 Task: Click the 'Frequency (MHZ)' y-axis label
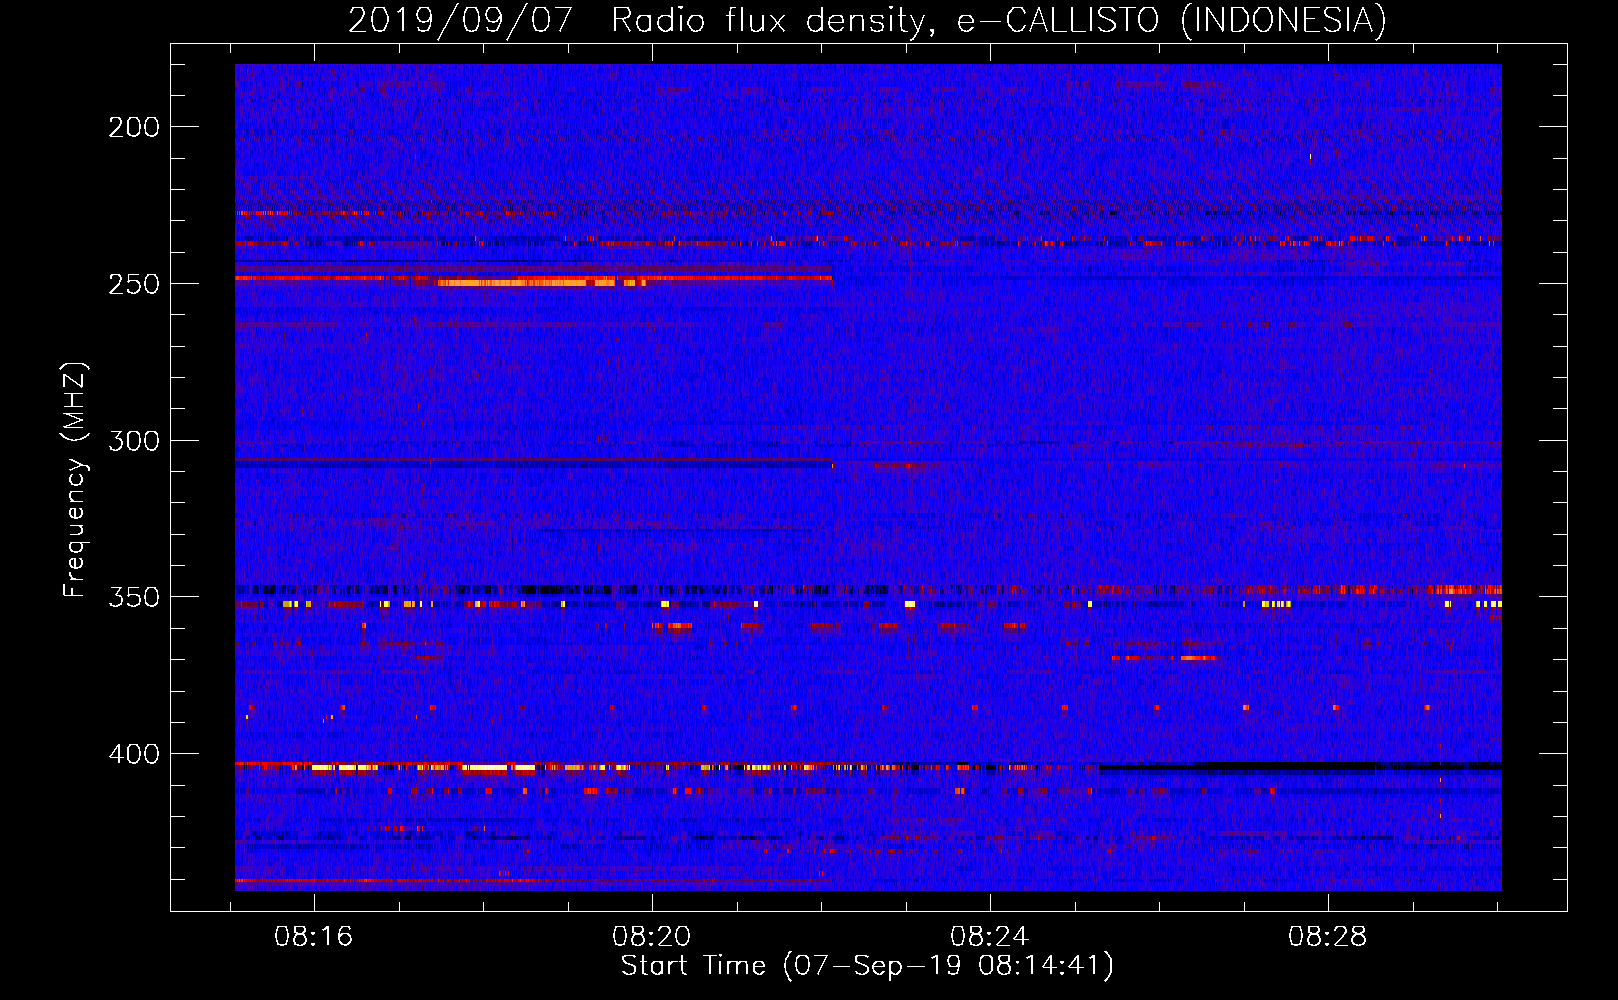click(75, 479)
